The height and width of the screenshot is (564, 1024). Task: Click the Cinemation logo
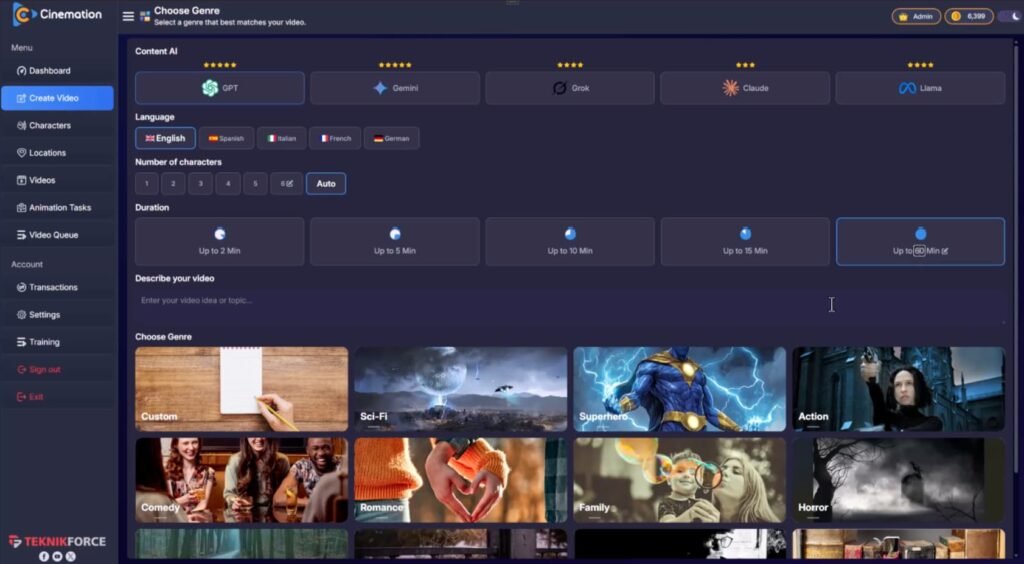57,14
